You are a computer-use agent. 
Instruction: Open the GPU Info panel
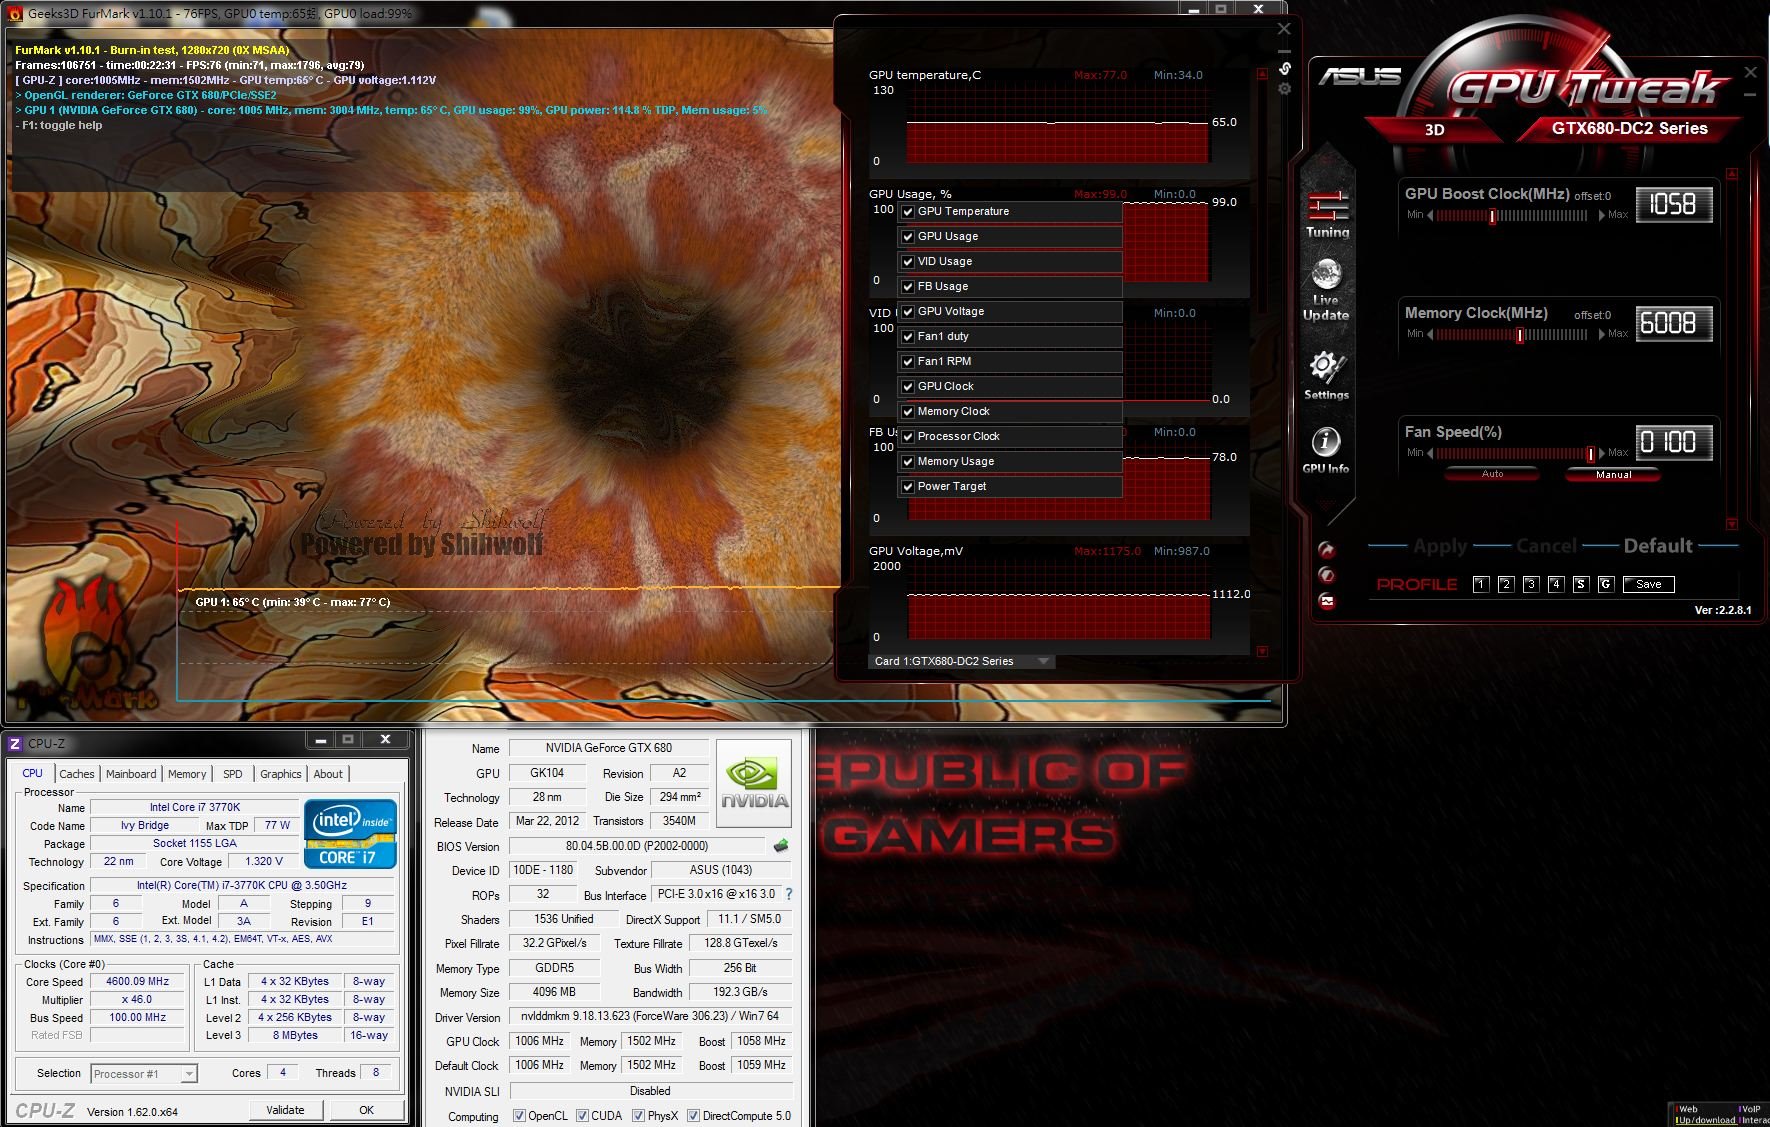(x=1326, y=450)
